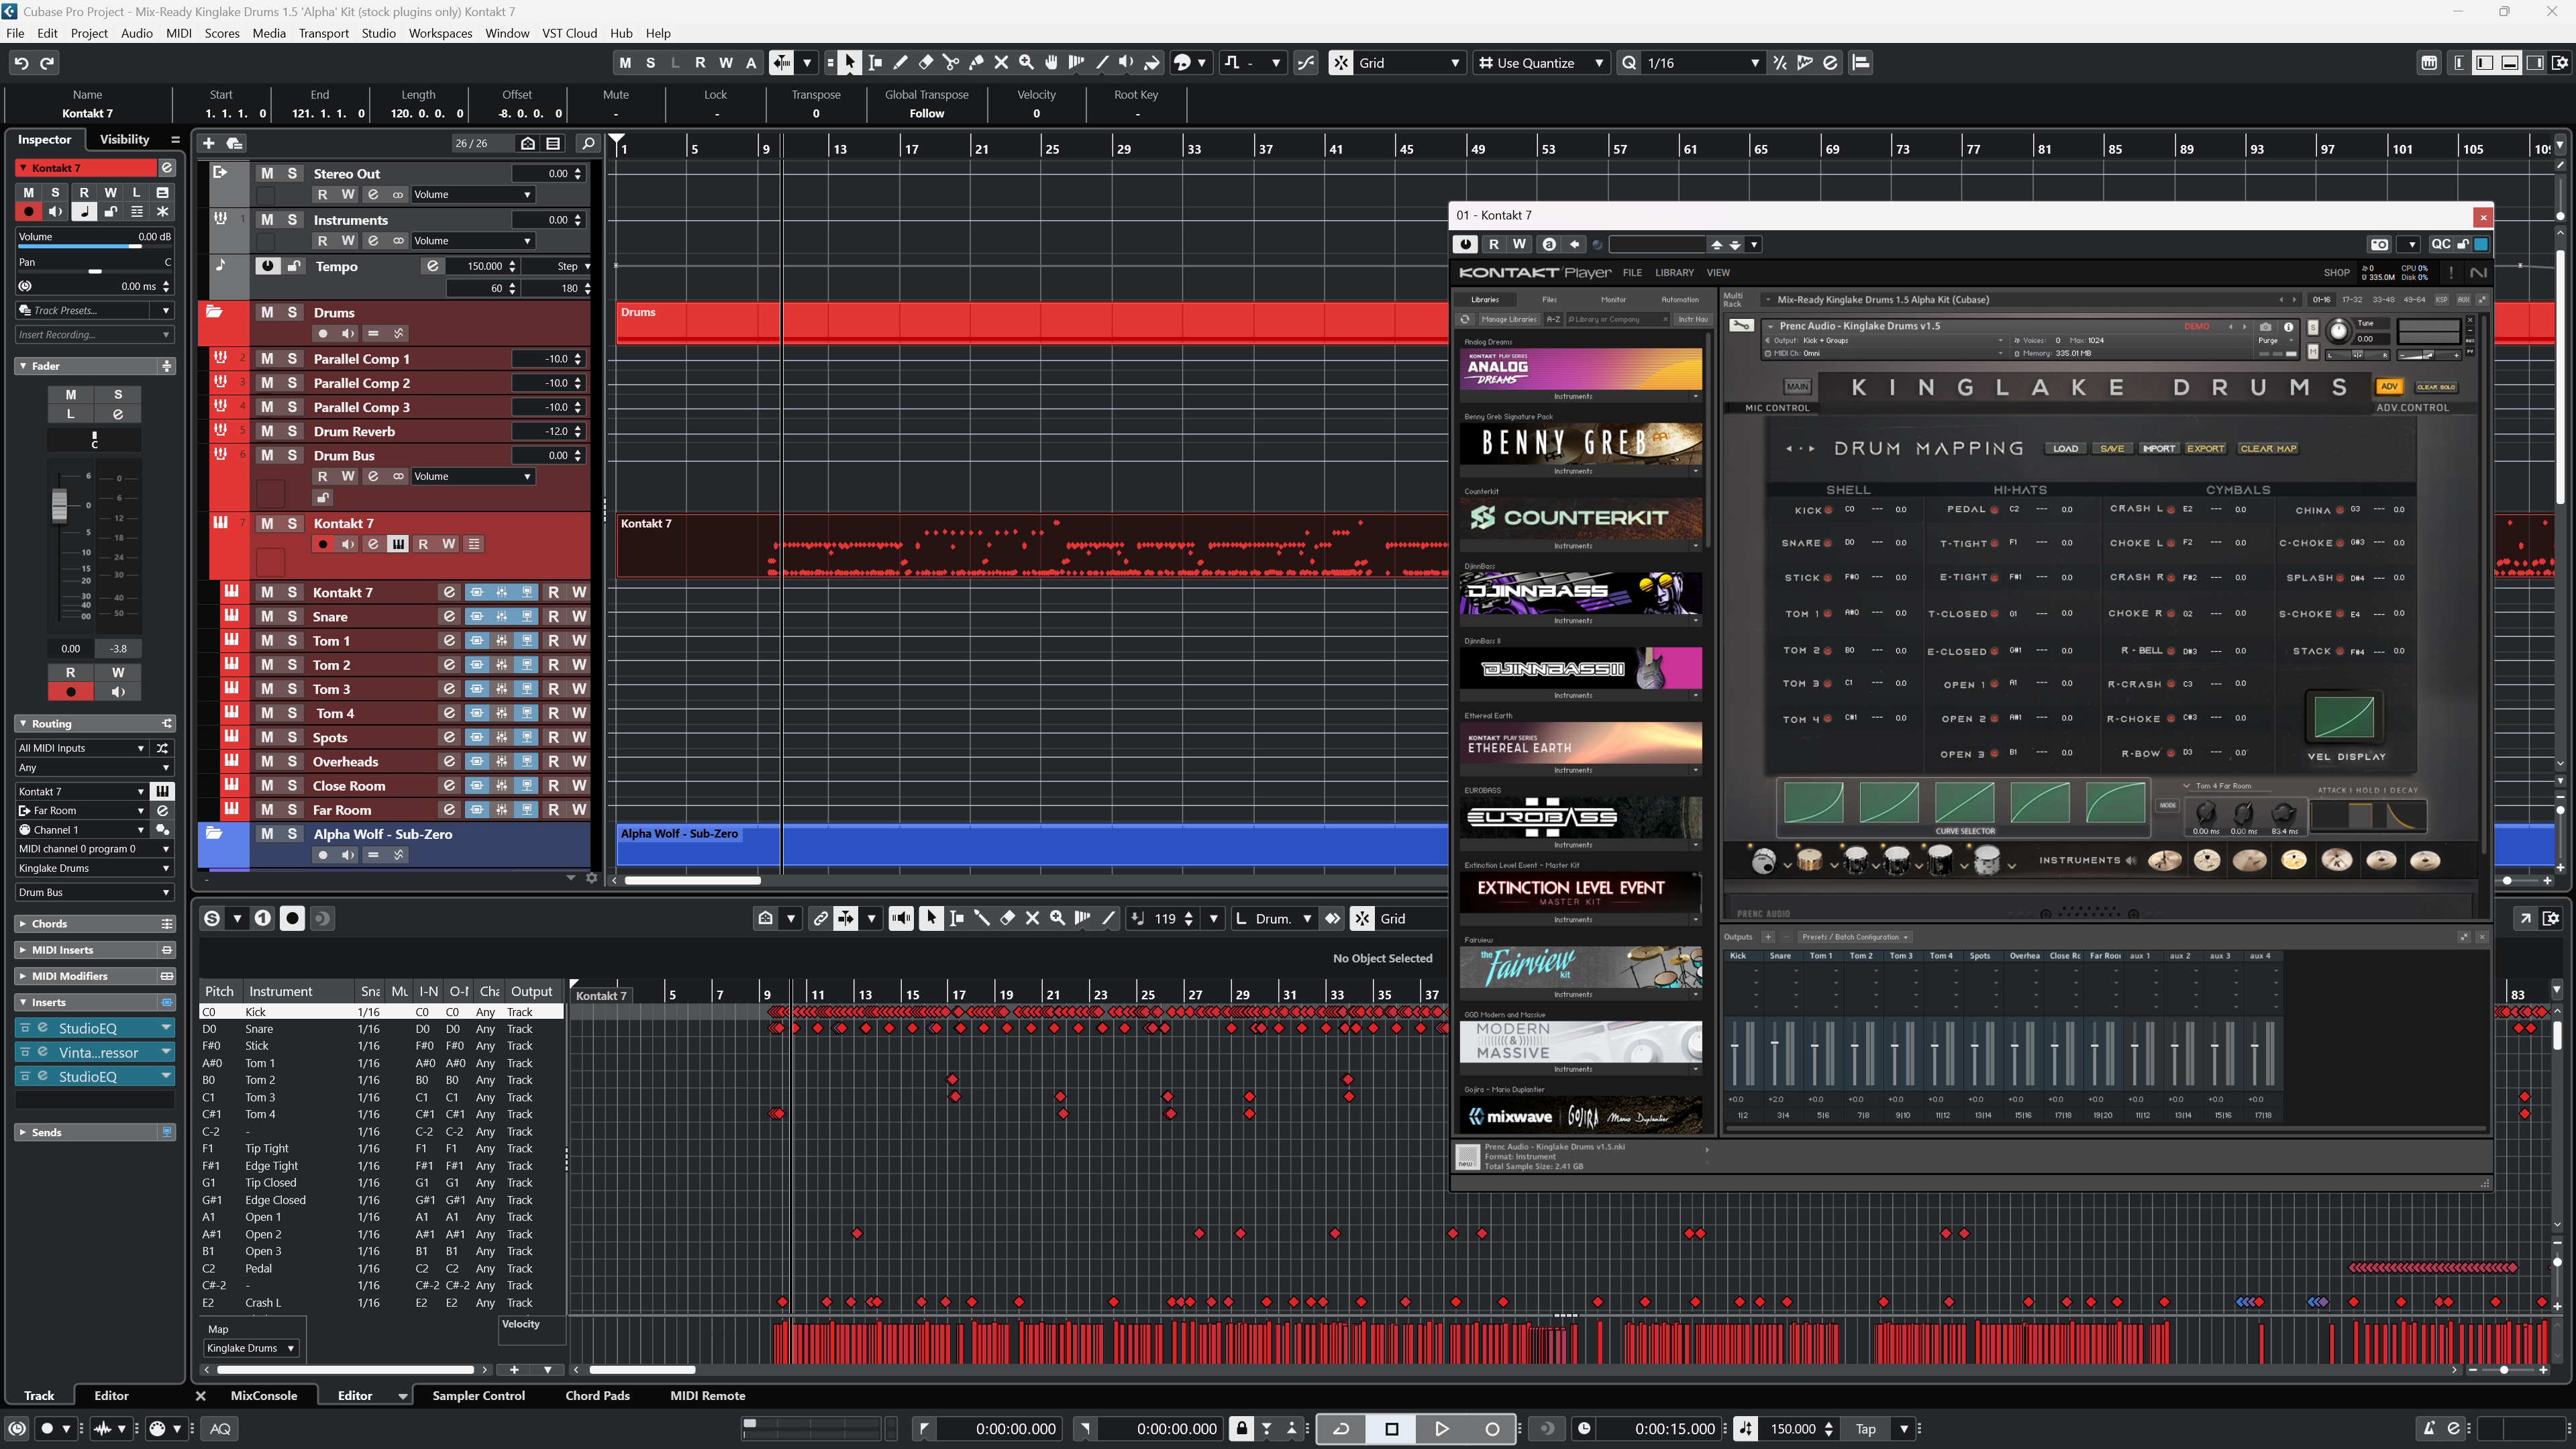Image resolution: width=2576 pixels, height=1449 pixels.
Task: Switch to the Visibility tab
Action: point(124,139)
